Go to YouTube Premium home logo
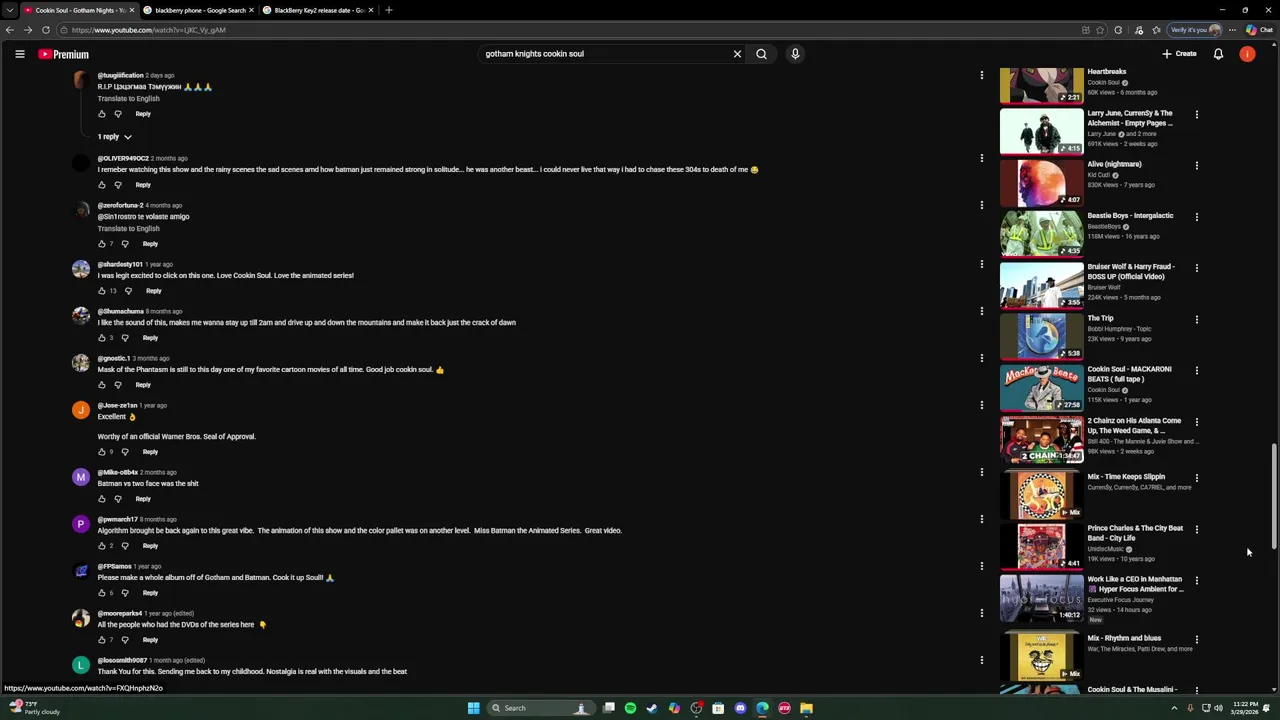 (x=64, y=54)
